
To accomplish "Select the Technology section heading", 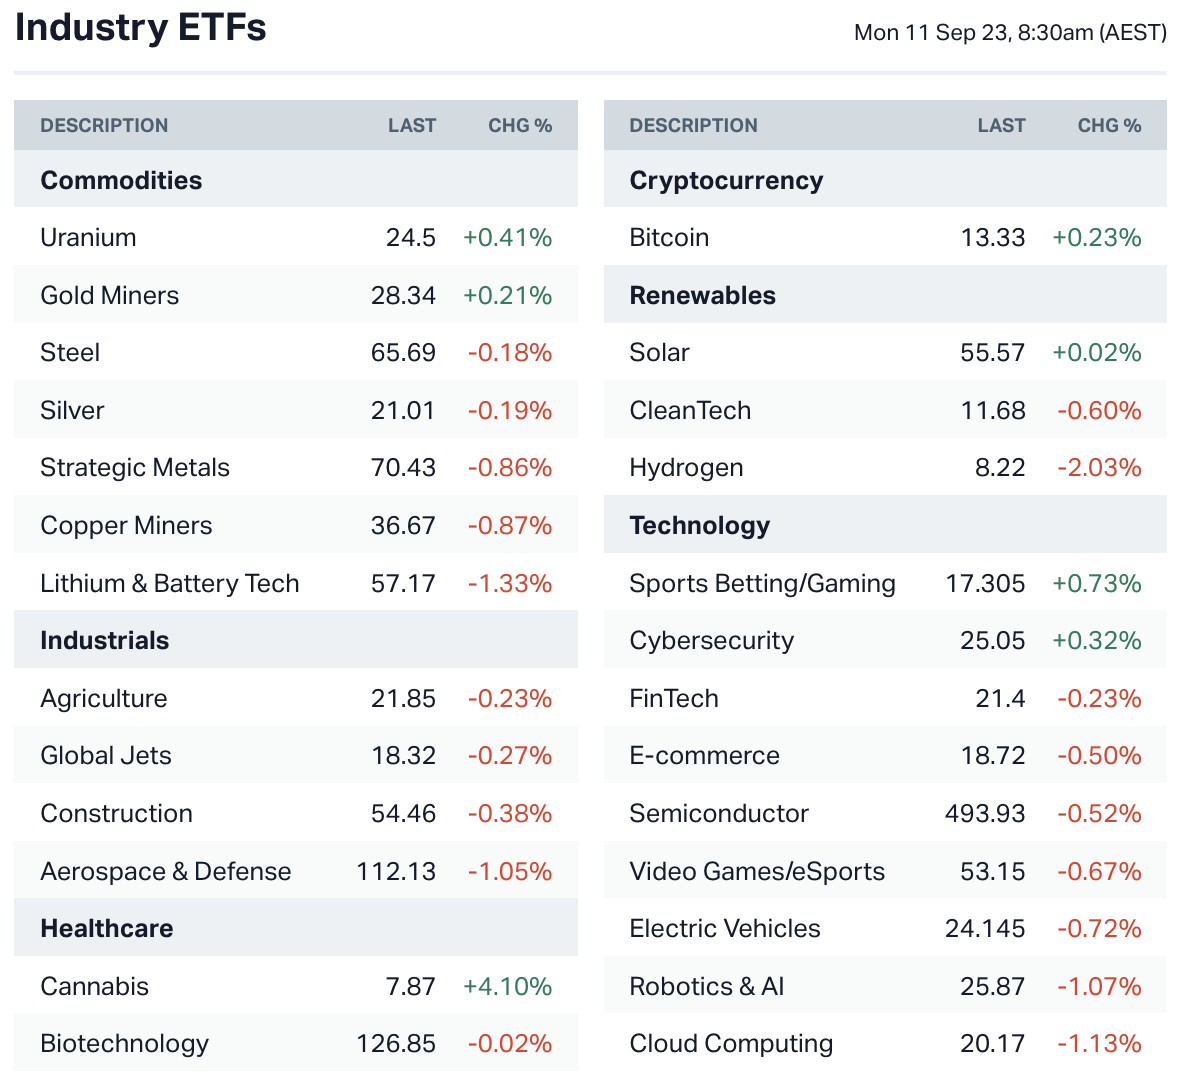I will click(699, 526).
